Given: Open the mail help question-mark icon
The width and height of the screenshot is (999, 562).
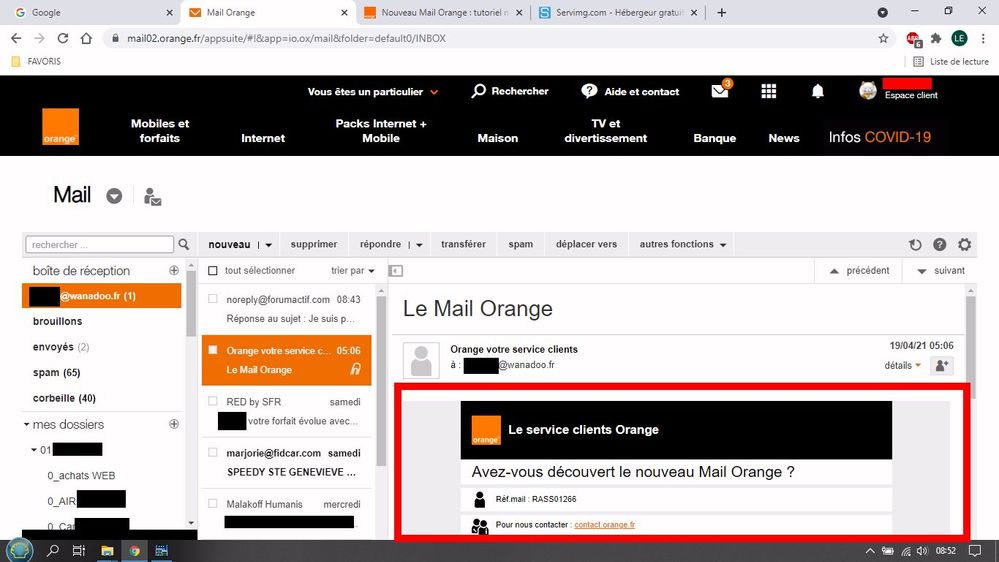Looking at the screenshot, I should [x=940, y=244].
